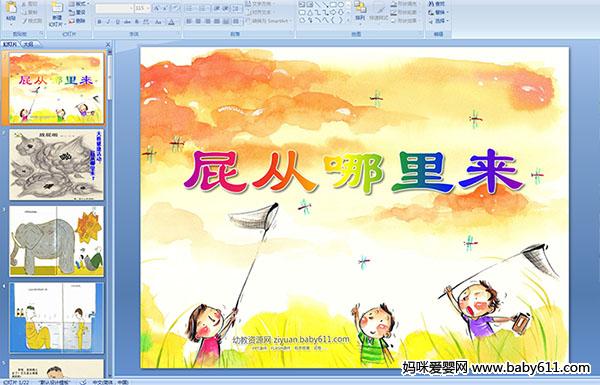Click the Shape Effects icon

(x=394, y=21)
